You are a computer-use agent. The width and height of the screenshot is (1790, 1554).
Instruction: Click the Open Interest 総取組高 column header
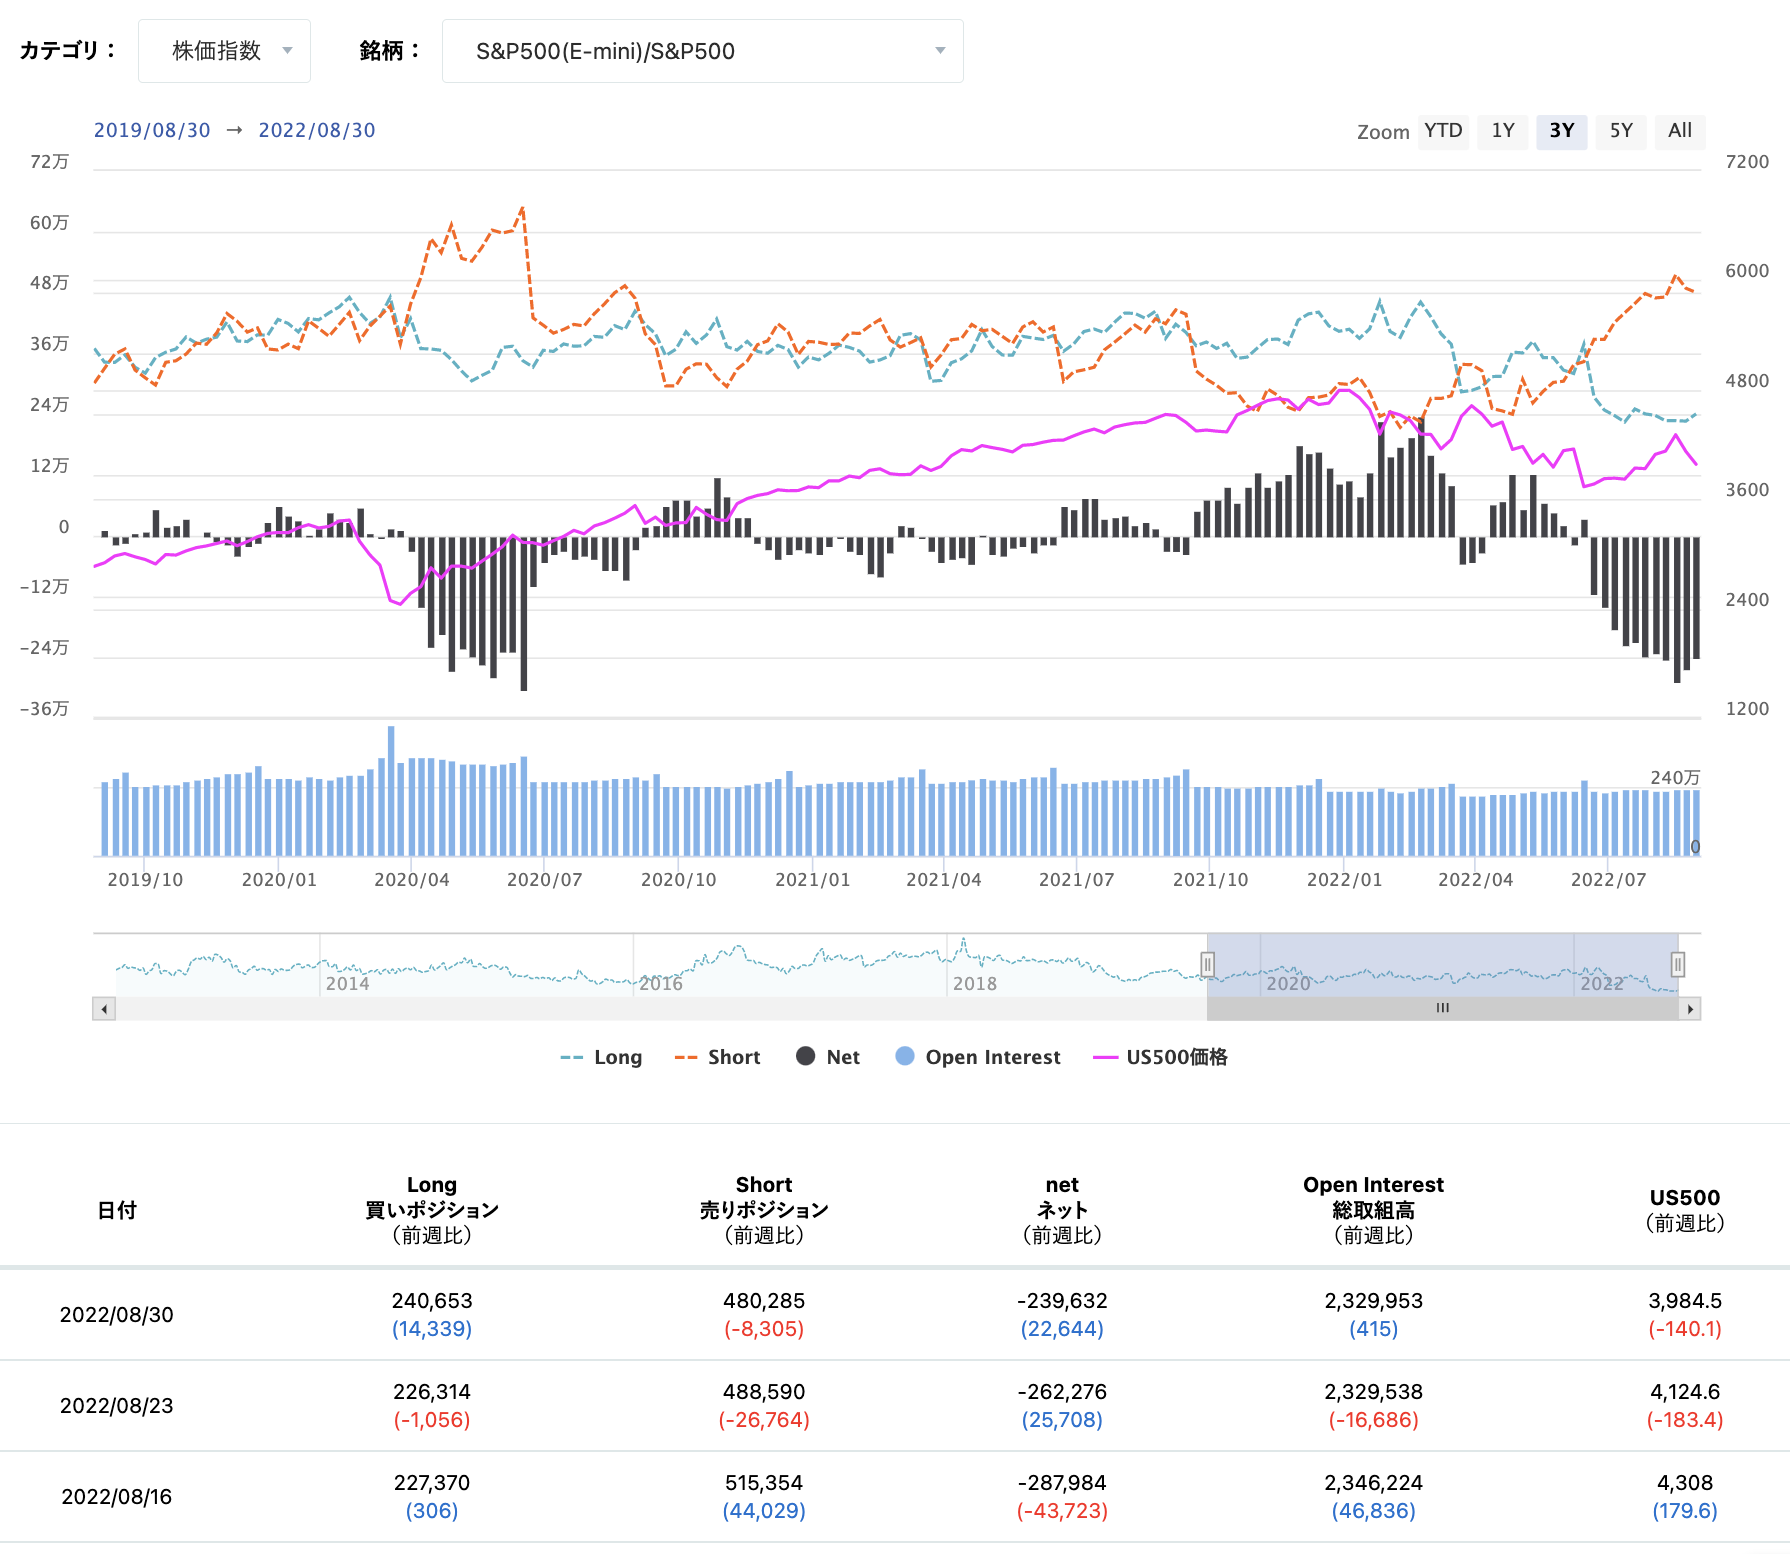pos(1374,1210)
